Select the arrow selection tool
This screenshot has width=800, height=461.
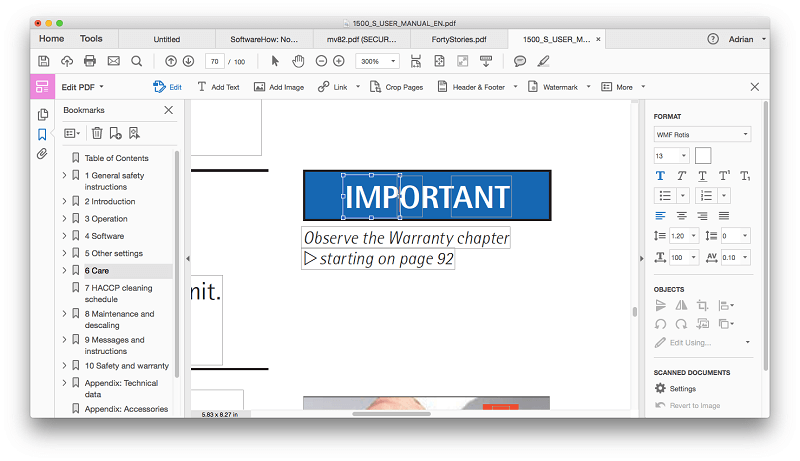coord(275,61)
